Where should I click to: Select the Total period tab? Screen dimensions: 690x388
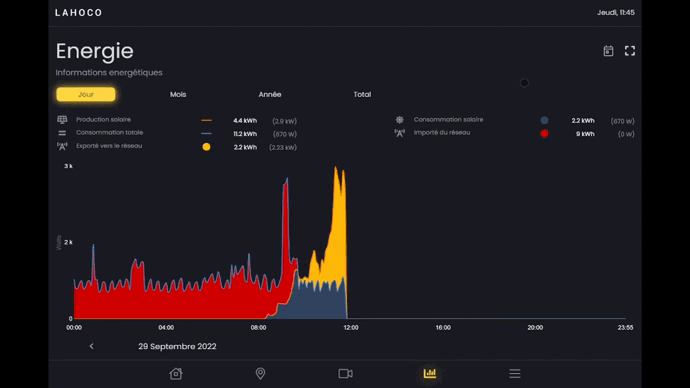pos(362,95)
